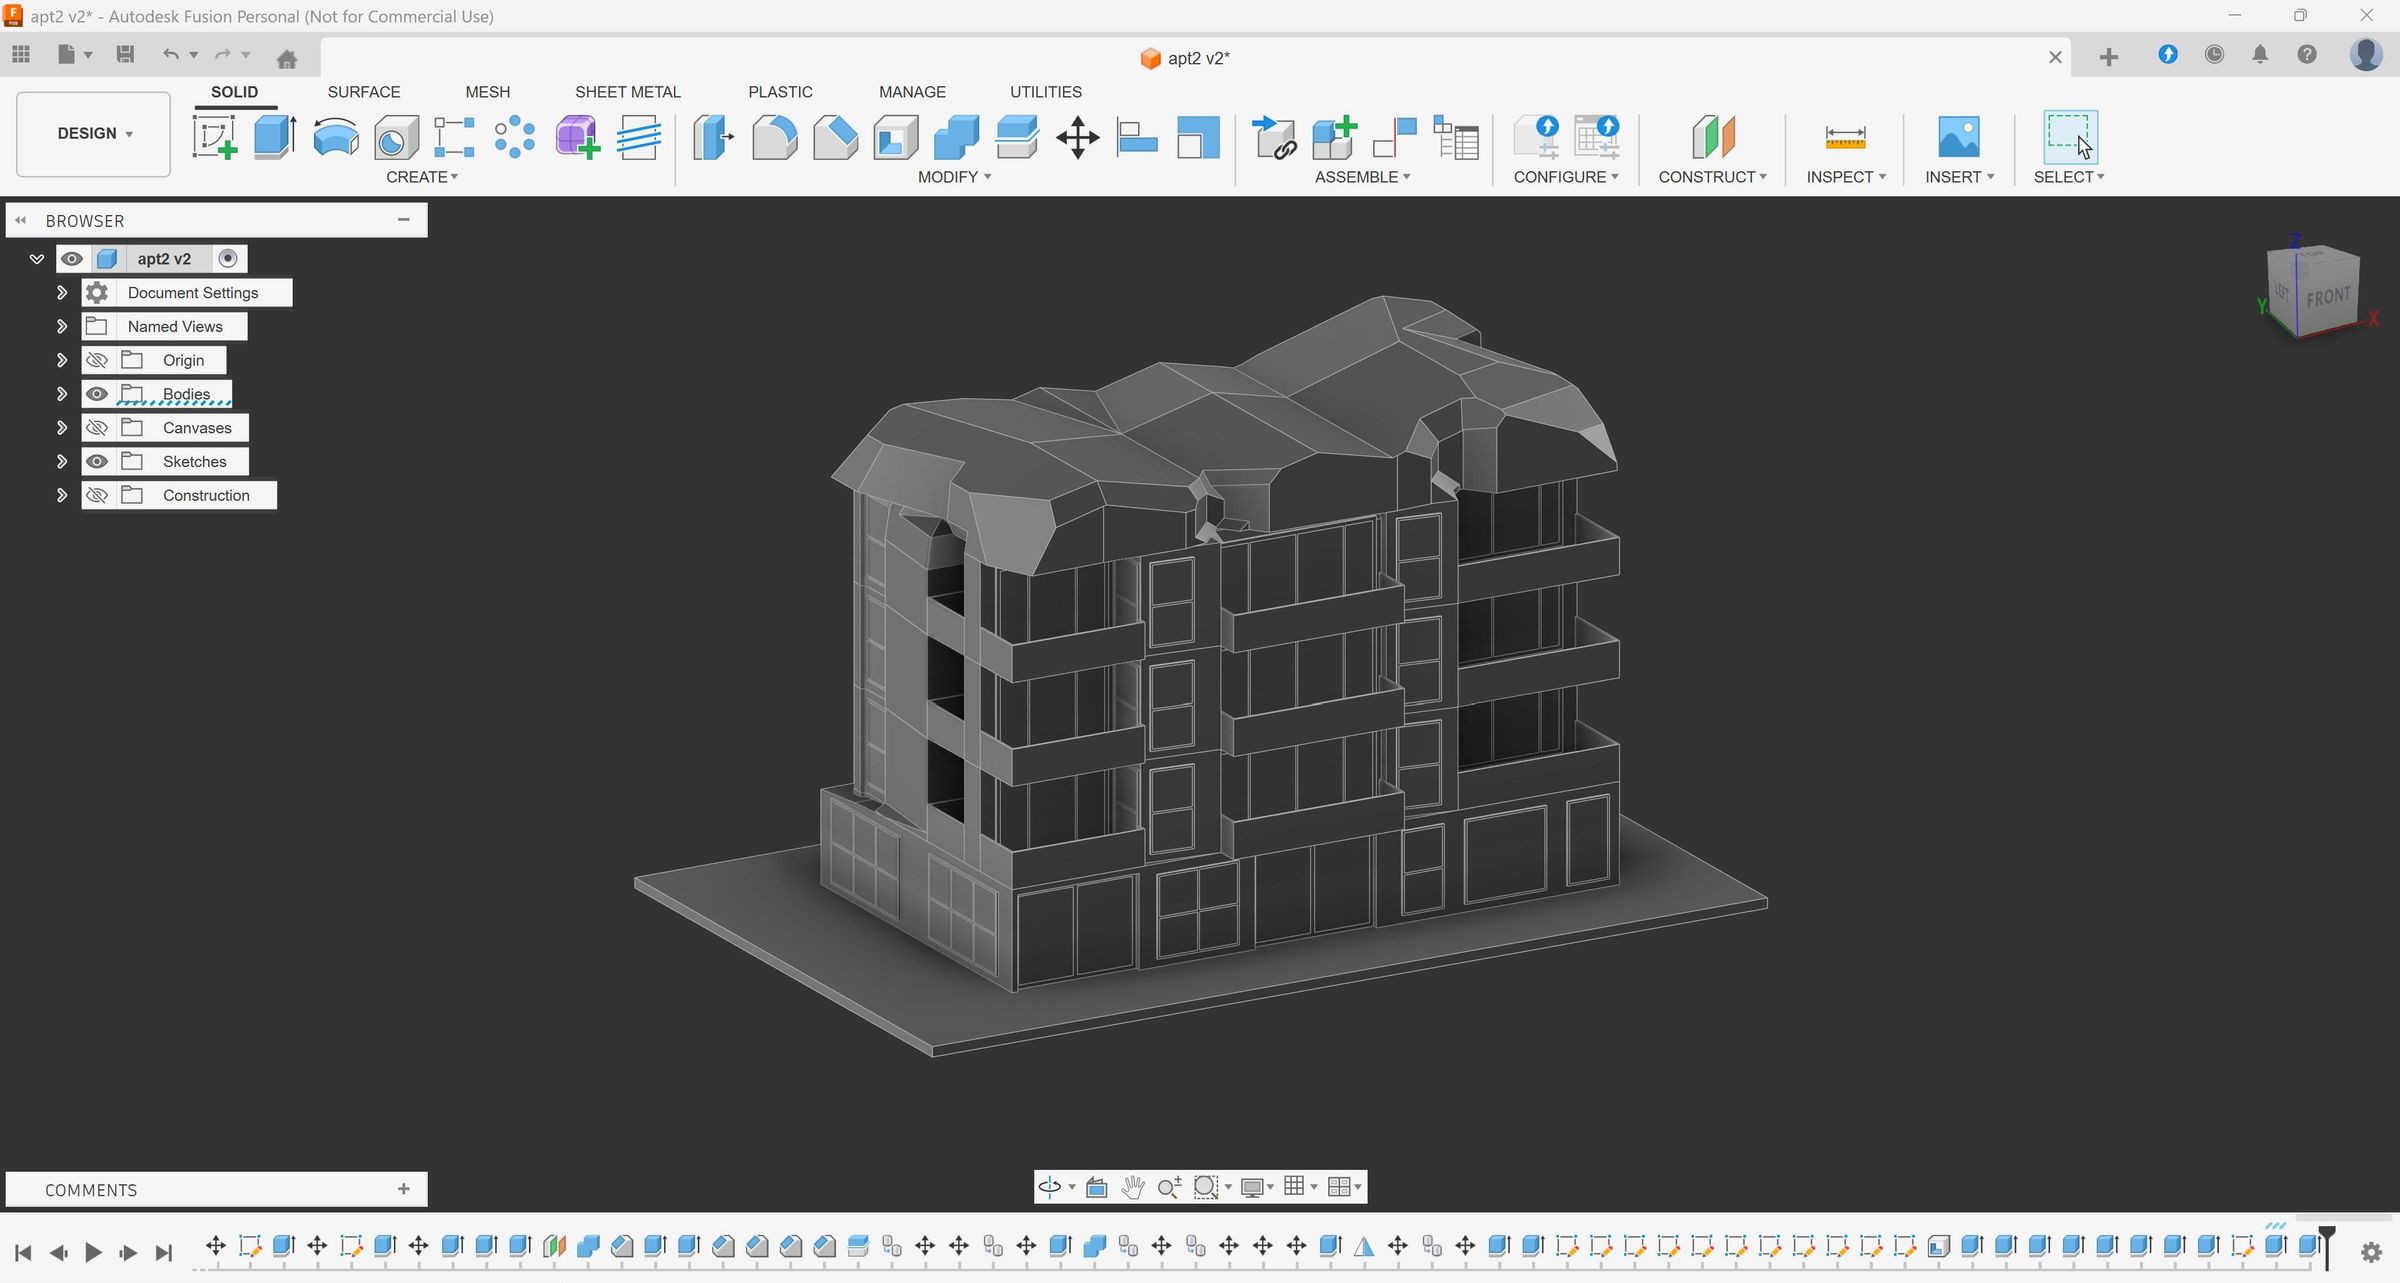
Task: Click the Joint tool icon
Action: [1395, 137]
